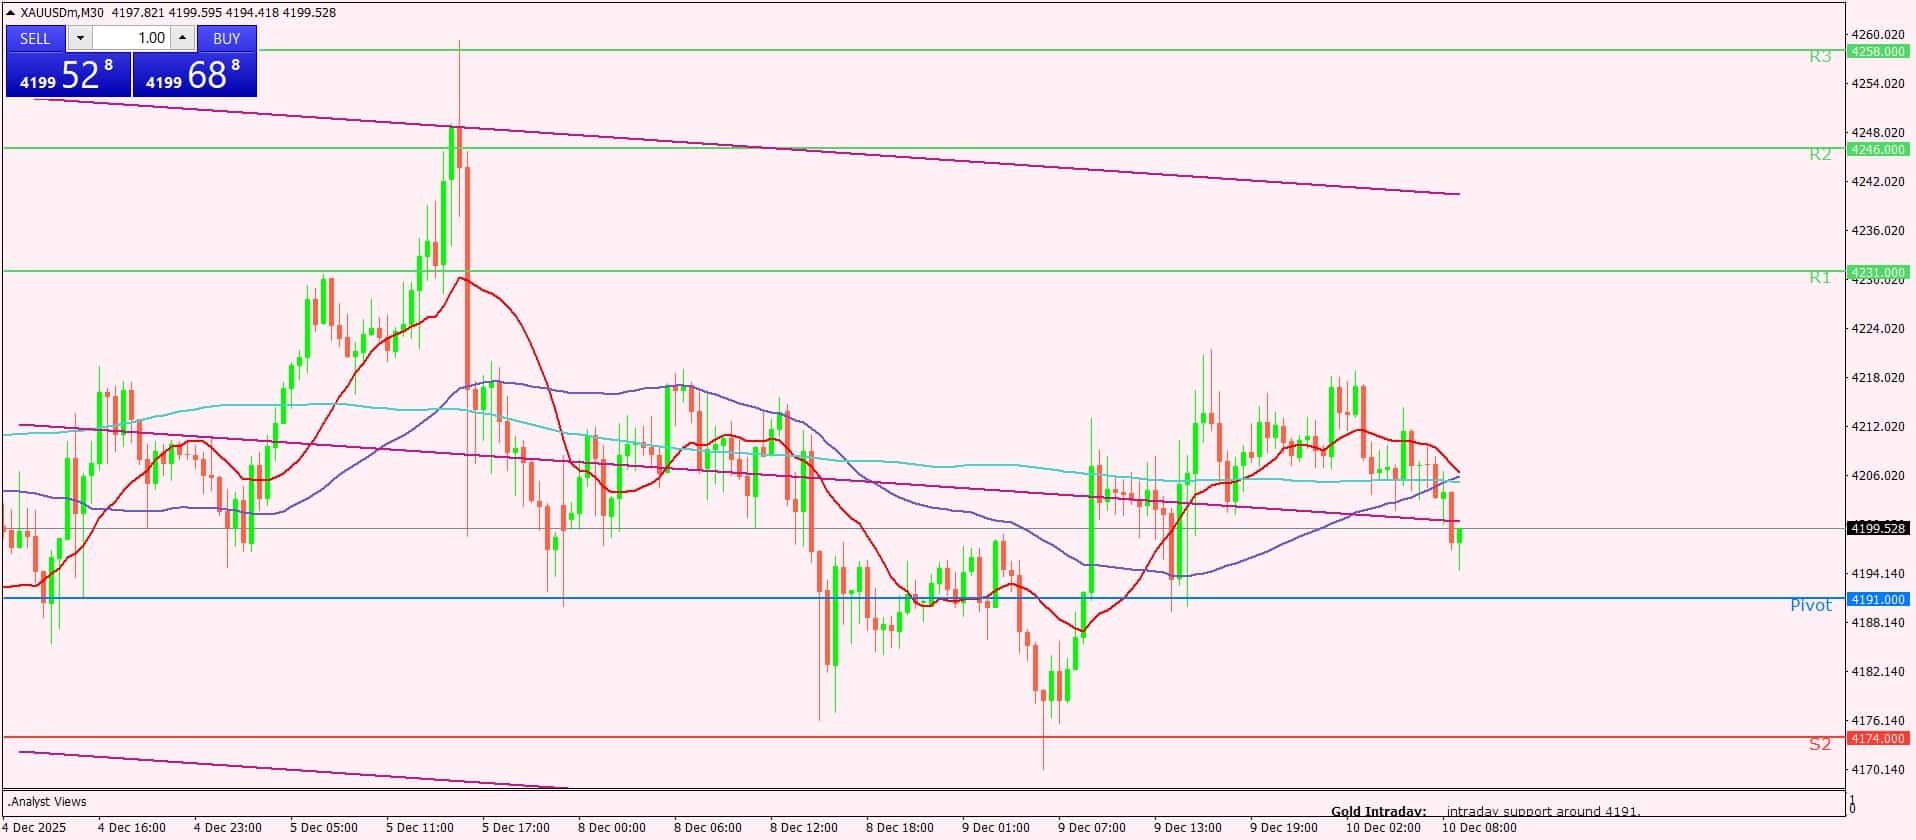Click the 4174.000 red price tag

coord(1877,738)
